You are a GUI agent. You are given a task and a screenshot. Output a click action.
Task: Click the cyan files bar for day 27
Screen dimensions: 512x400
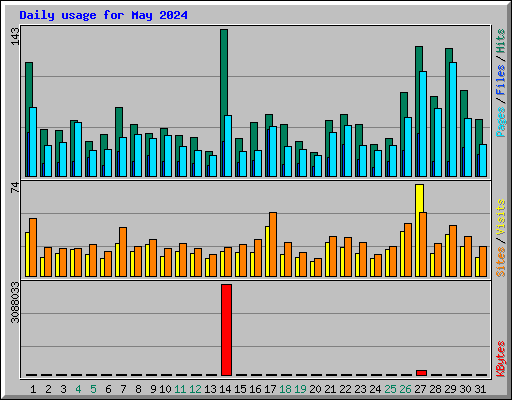pos(423,124)
